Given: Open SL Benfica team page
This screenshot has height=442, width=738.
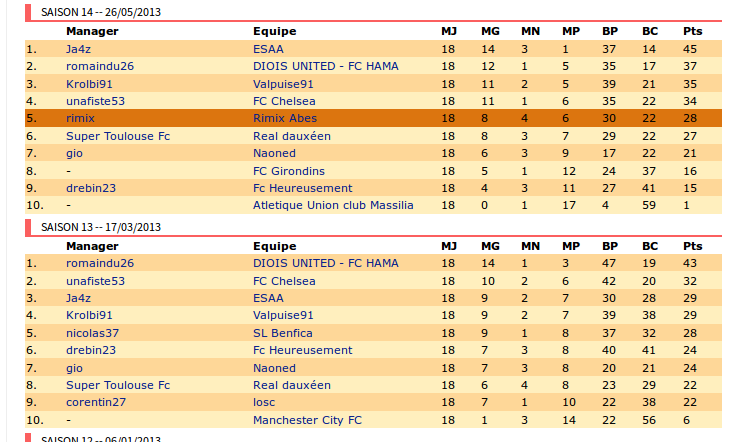Looking at the screenshot, I should pyautogui.click(x=283, y=333).
